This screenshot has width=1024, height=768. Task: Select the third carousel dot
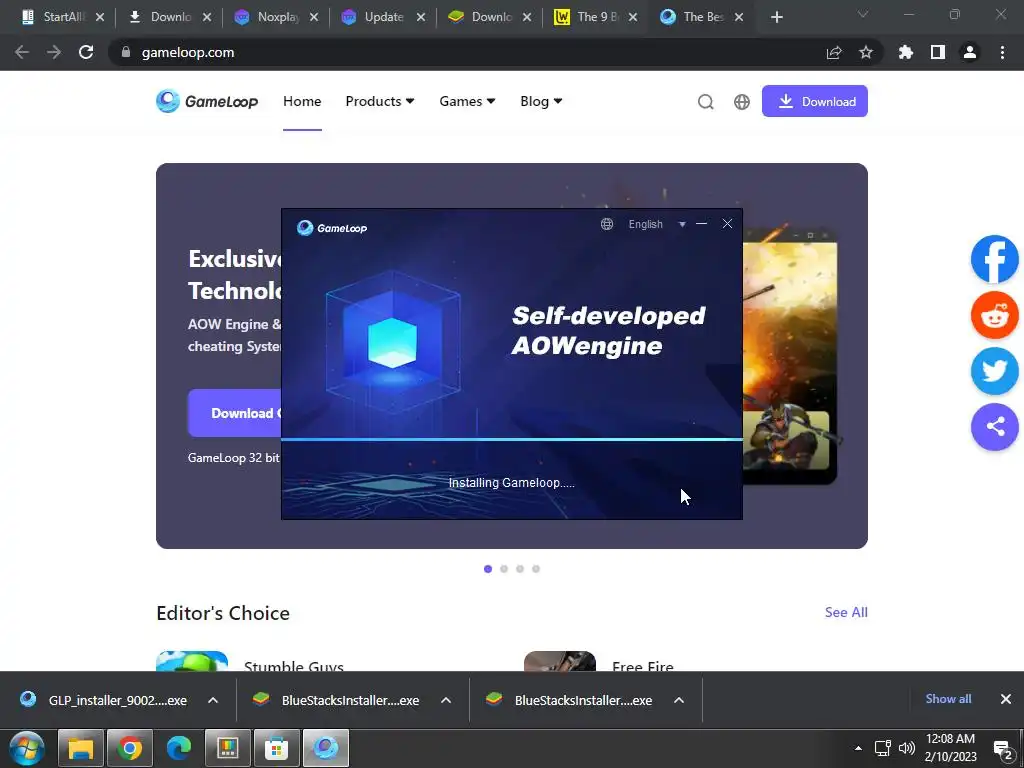click(x=520, y=569)
